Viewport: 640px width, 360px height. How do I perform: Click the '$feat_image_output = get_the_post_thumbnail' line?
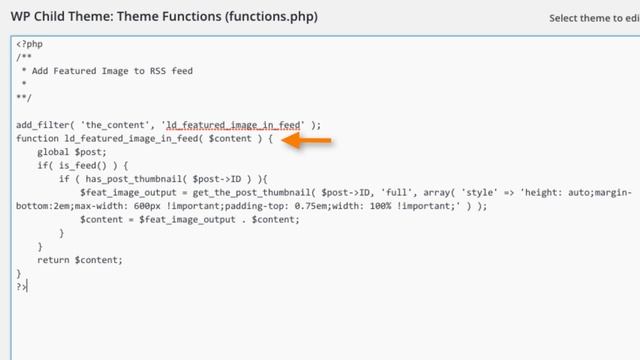click(x=356, y=193)
